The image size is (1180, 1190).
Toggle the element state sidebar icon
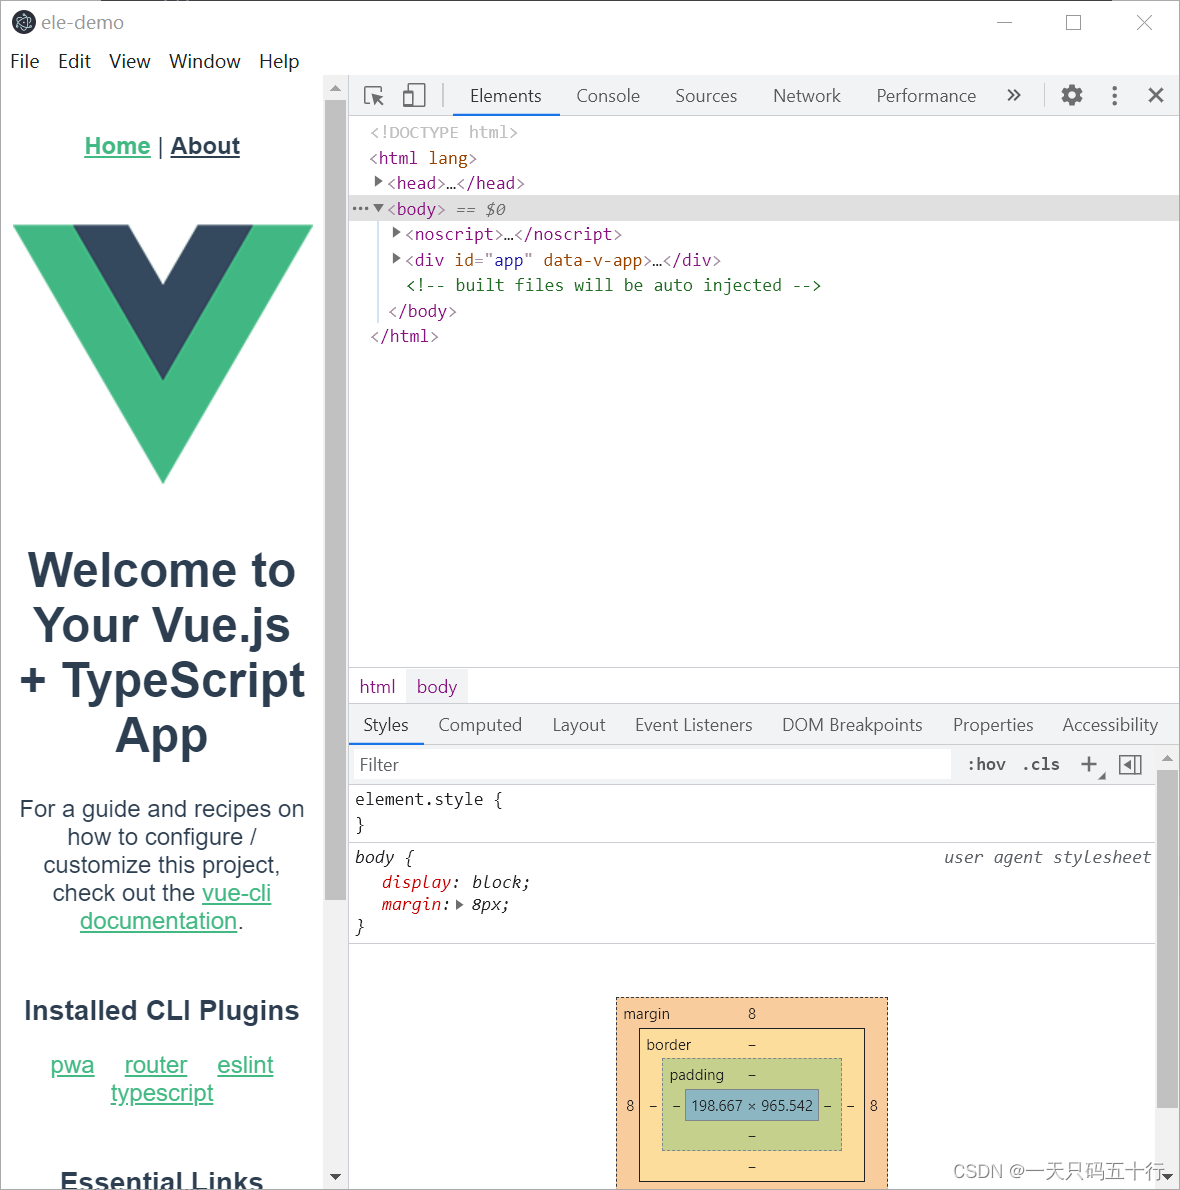click(x=1130, y=764)
